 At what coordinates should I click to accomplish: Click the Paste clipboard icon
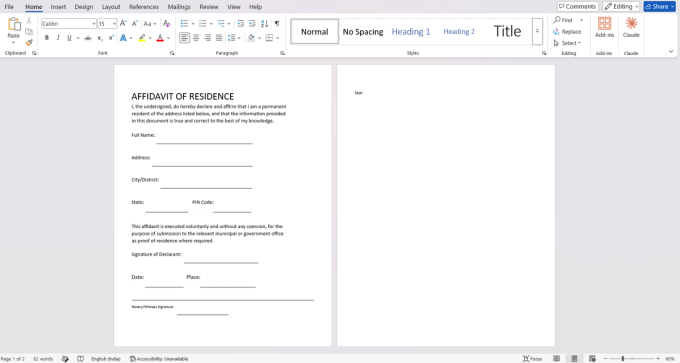(14, 24)
